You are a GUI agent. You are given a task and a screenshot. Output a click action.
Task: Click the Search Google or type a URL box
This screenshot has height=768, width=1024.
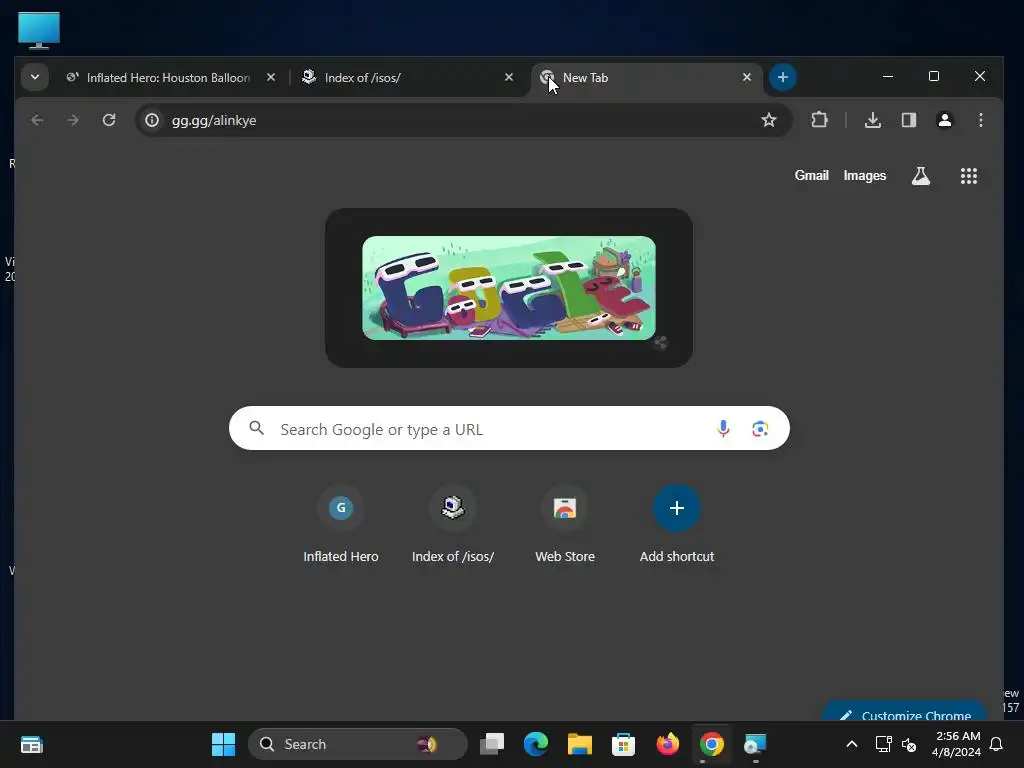[509, 428]
